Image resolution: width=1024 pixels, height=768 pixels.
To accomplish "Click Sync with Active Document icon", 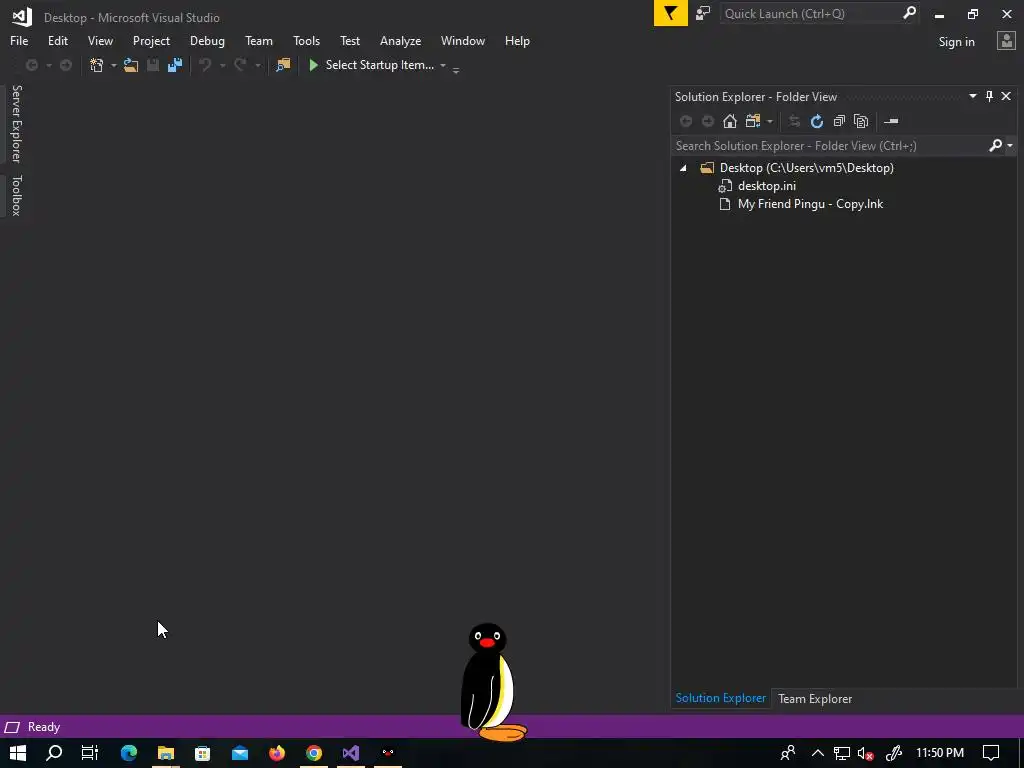I will coord(794,121).
